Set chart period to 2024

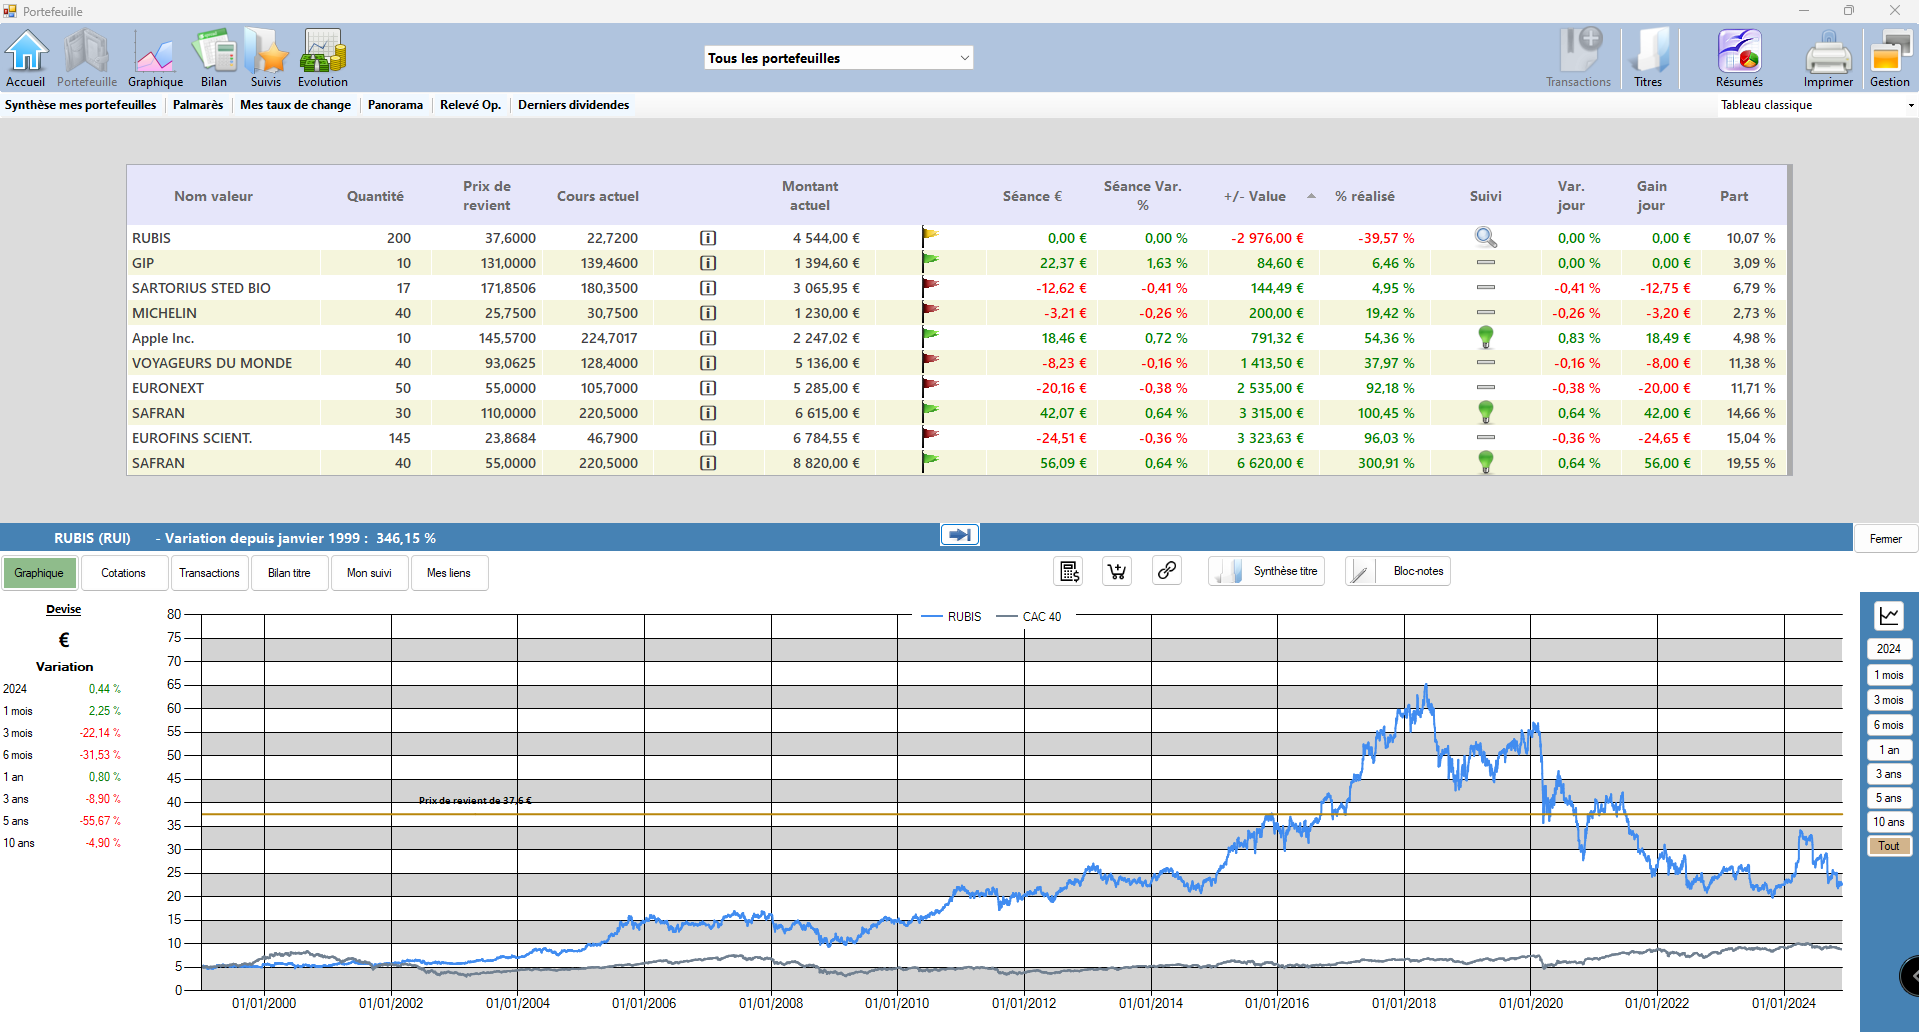coord(1889,649)
